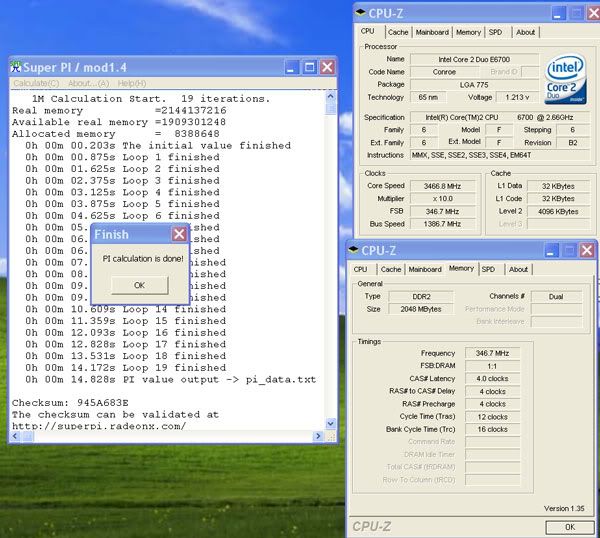Click OK button in lower CPU-Z window
Screen dimensions: 600x538
570,527
